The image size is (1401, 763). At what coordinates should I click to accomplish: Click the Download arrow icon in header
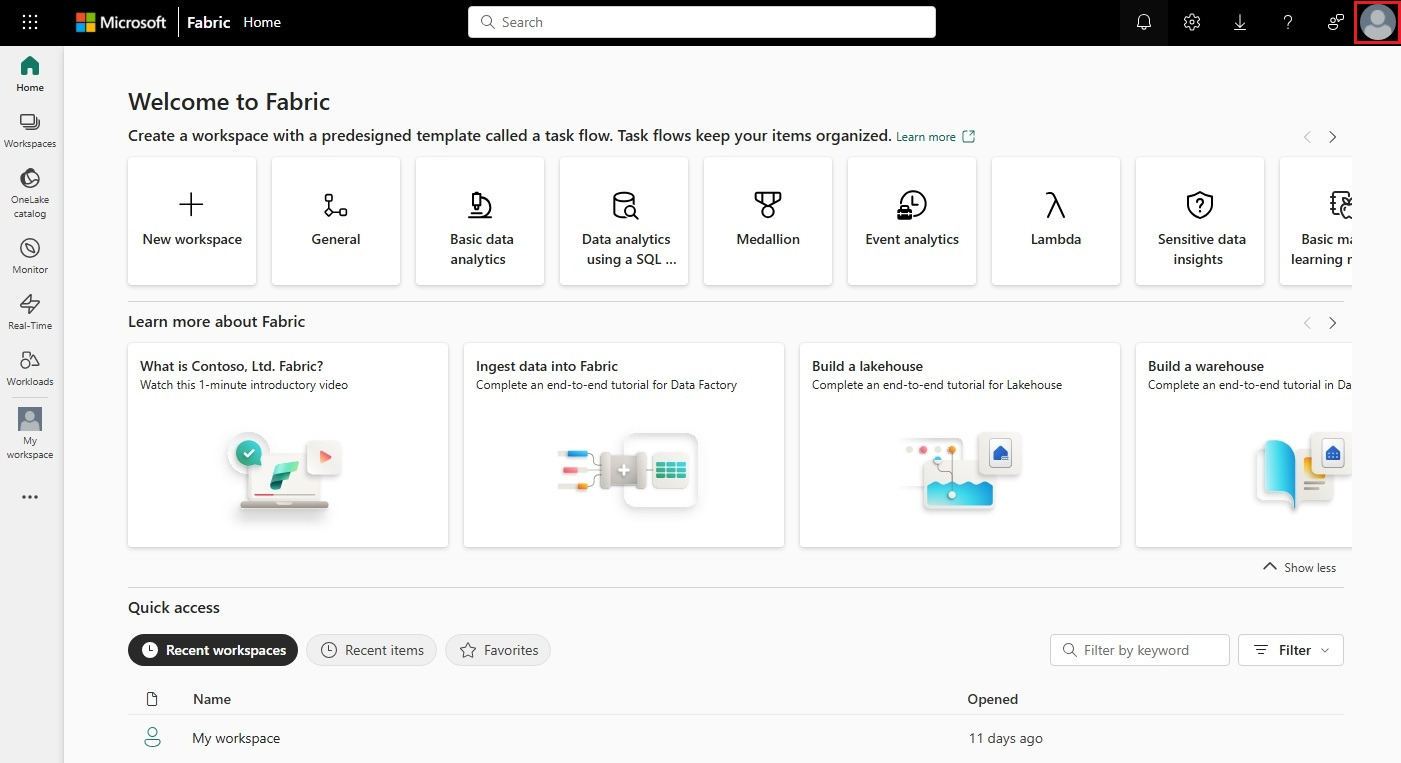click(1240, 22)
